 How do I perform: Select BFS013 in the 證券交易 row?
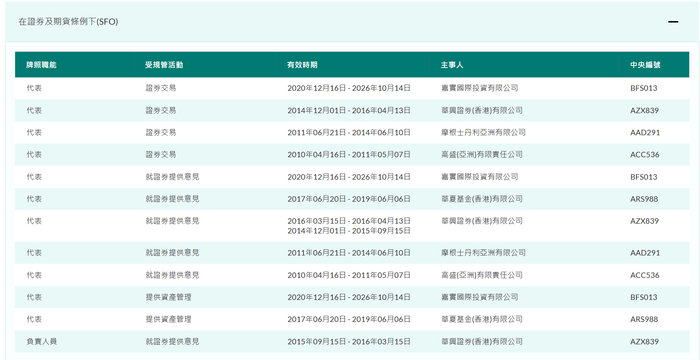644,88
